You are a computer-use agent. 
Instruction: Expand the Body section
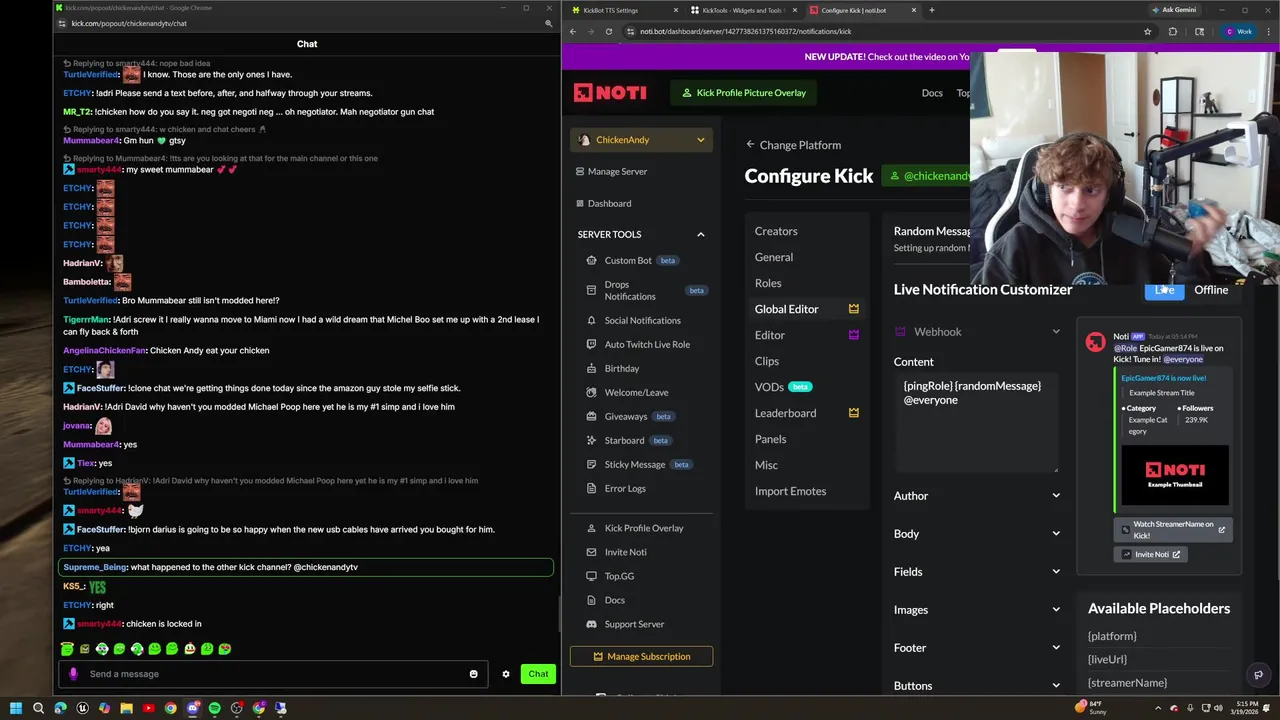pyautogui.click(x=977, y=534)
